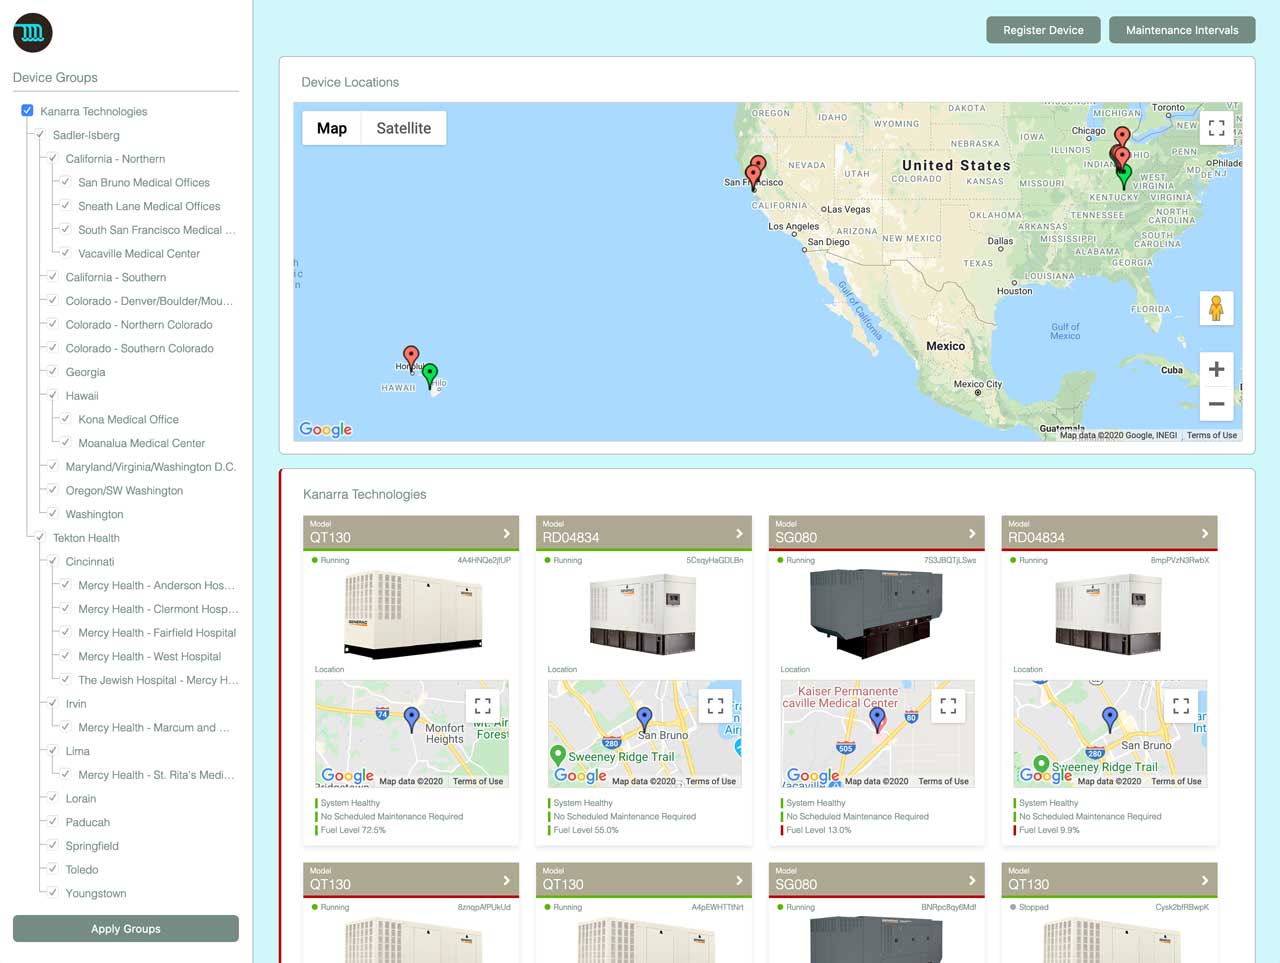
Task: Select Moanalua Medical Center in the tree
Action: point(141,443)
